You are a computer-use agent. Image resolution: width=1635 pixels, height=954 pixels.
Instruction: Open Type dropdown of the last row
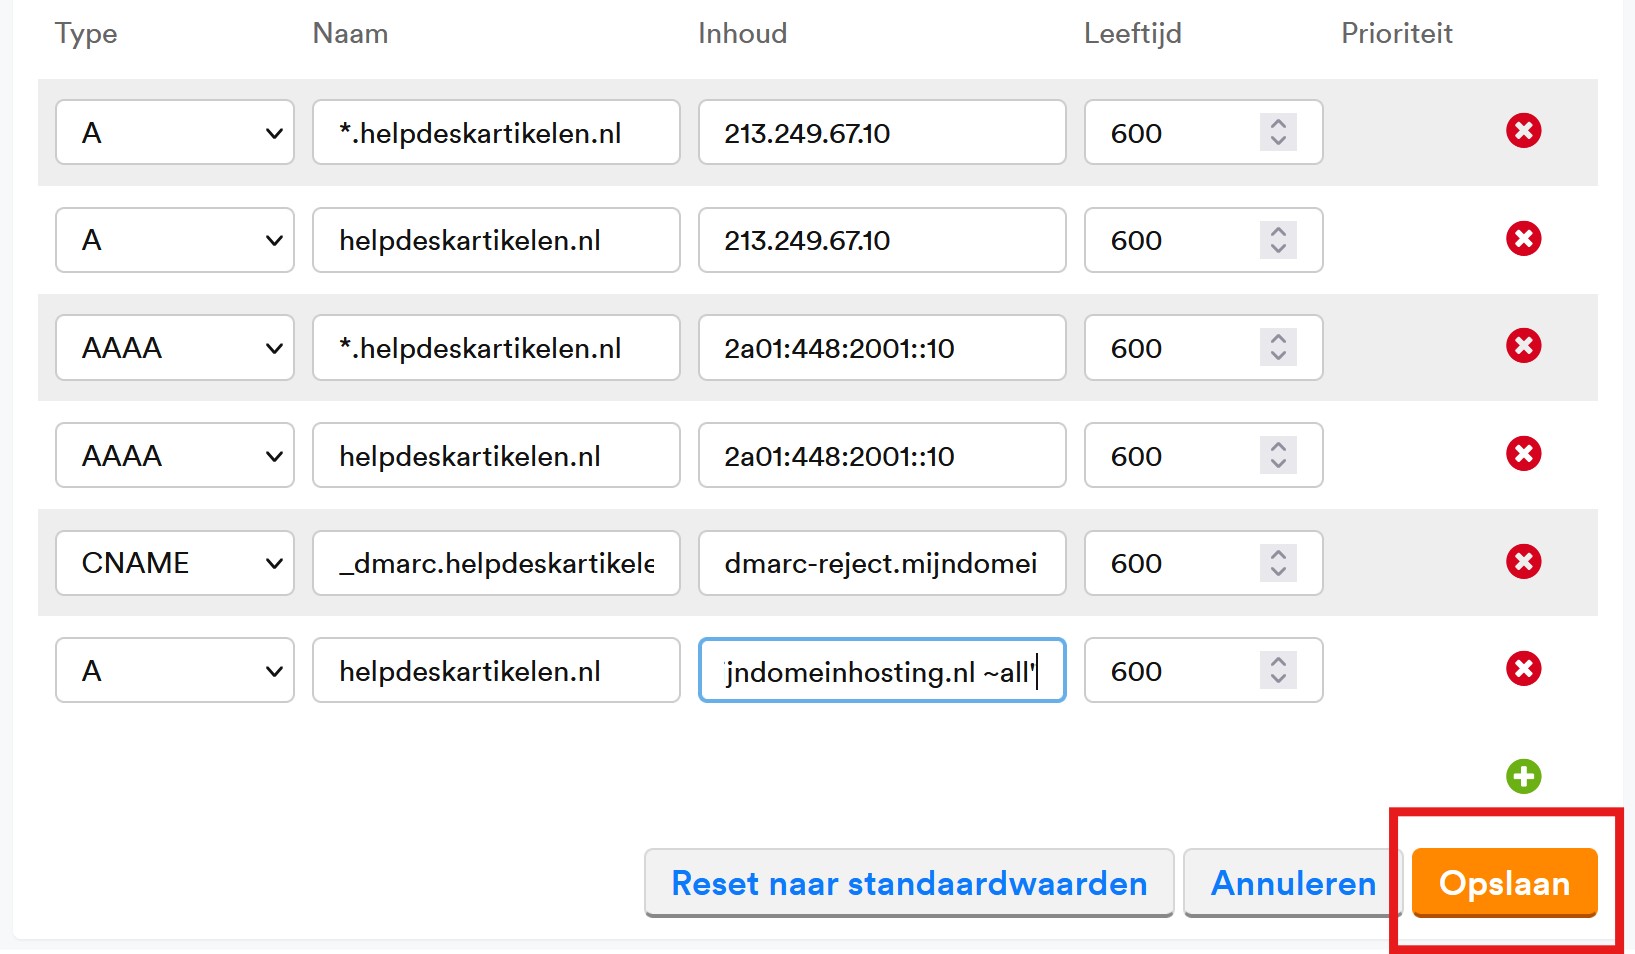175,671
